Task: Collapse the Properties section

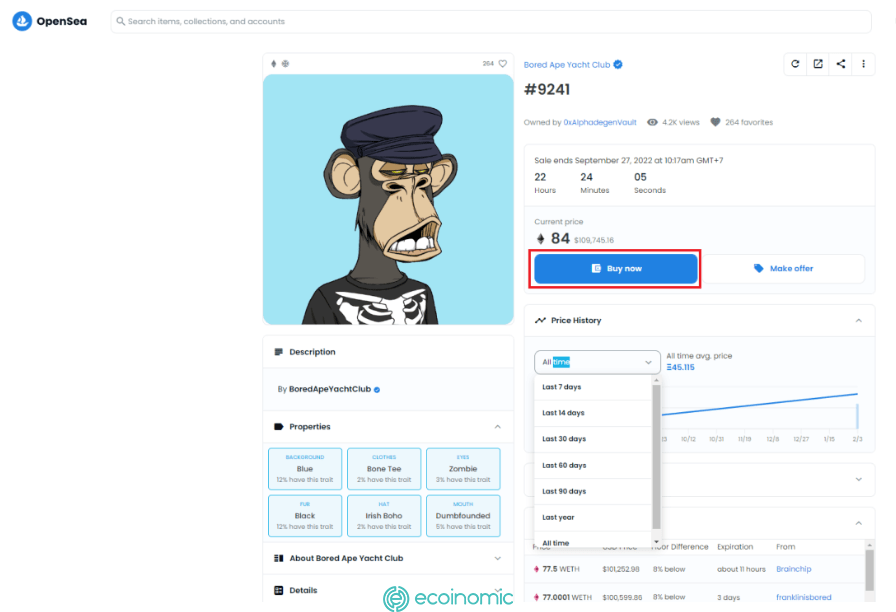Action: (x=498, y=427)
